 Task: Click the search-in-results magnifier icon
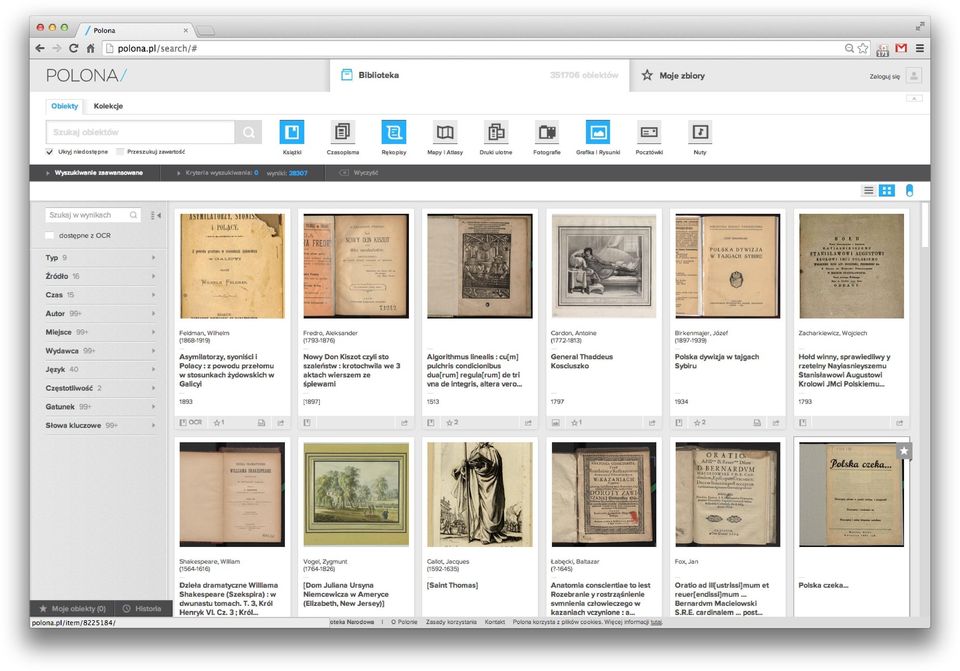click(133, 215)
